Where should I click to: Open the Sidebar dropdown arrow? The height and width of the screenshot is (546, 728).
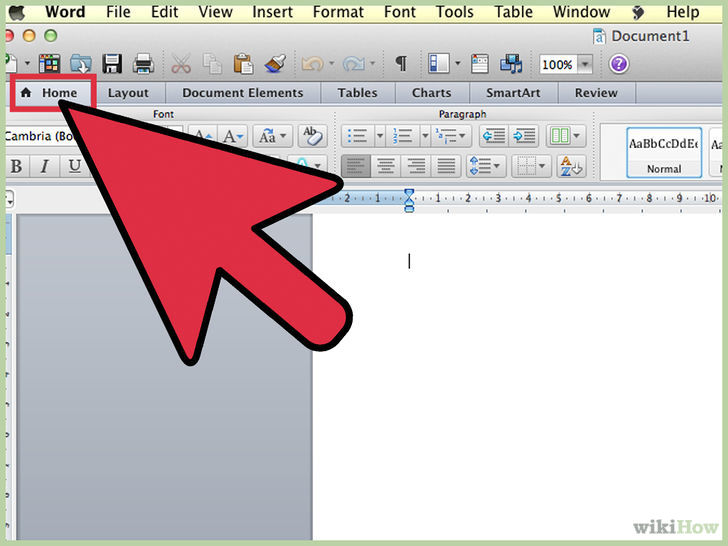click(x=457, y=63)
